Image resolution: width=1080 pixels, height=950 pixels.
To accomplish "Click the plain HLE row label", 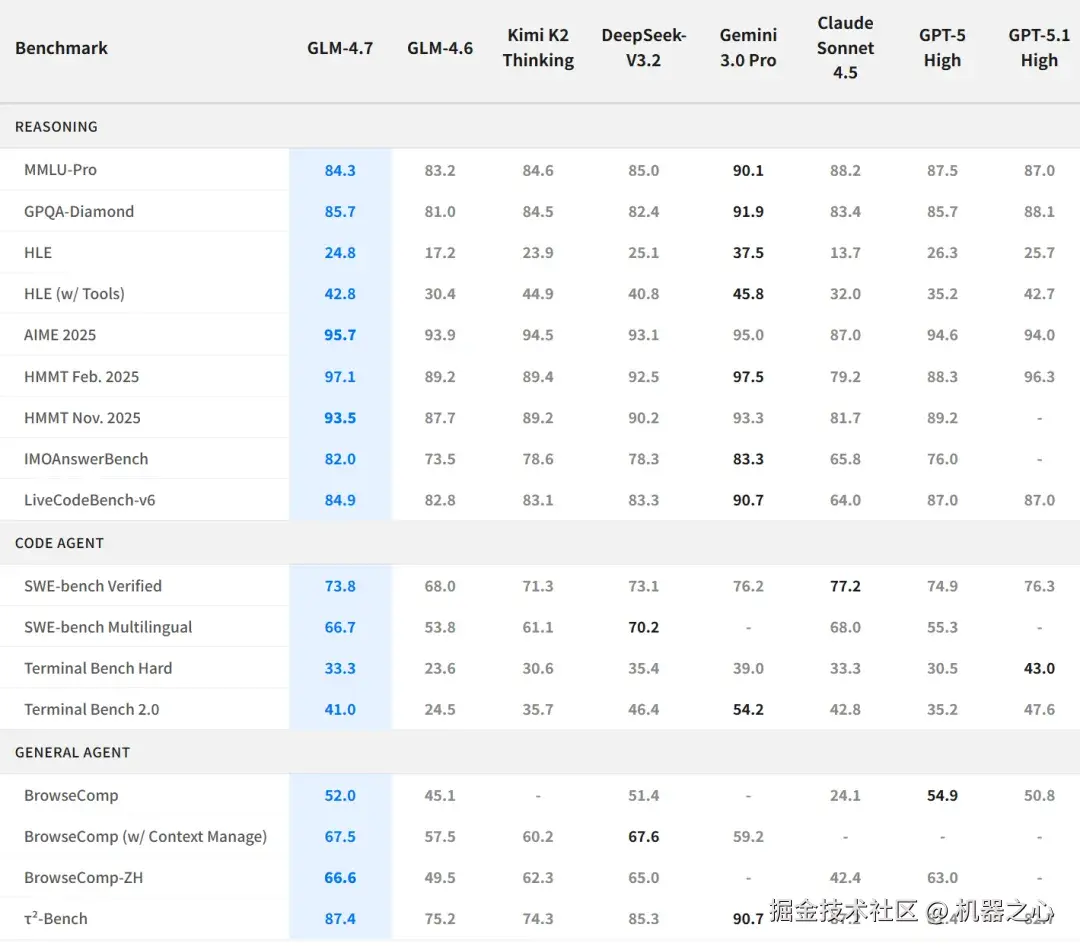I will pyautogui.click(x=38, y=253).
